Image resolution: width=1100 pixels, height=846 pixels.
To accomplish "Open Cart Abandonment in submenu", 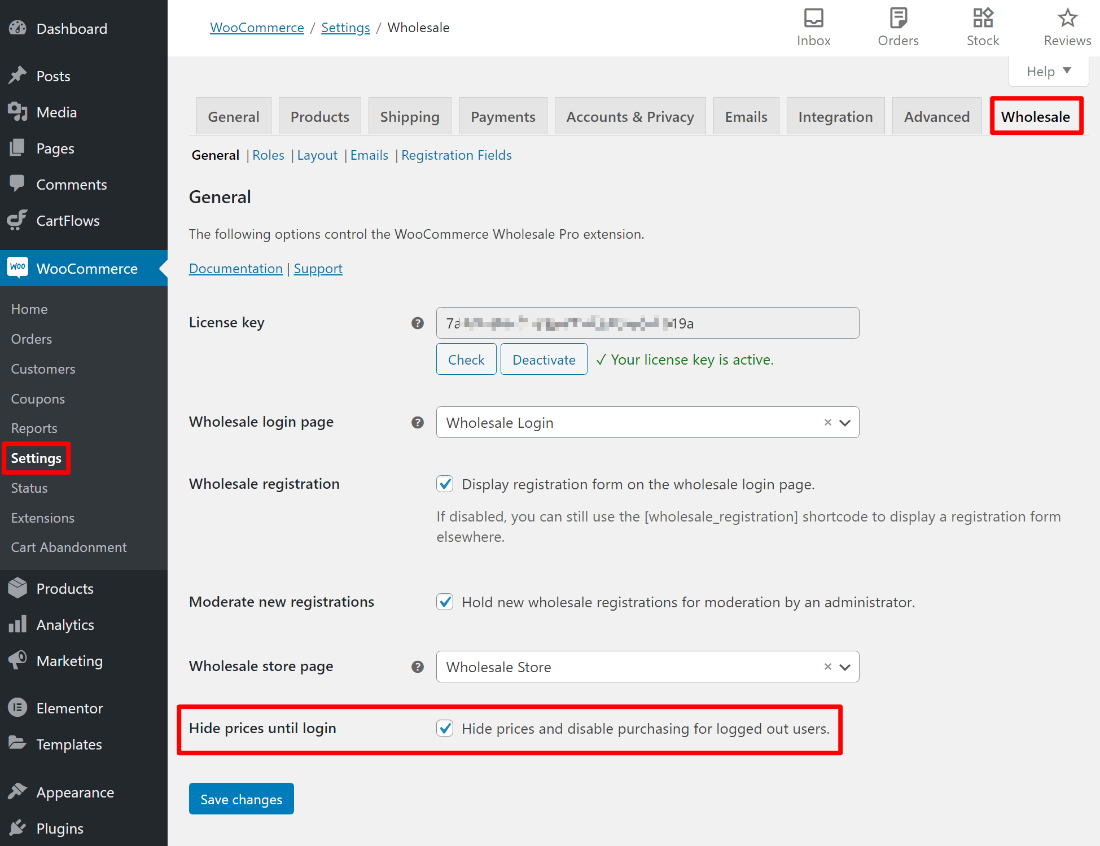I will [69, 547].
